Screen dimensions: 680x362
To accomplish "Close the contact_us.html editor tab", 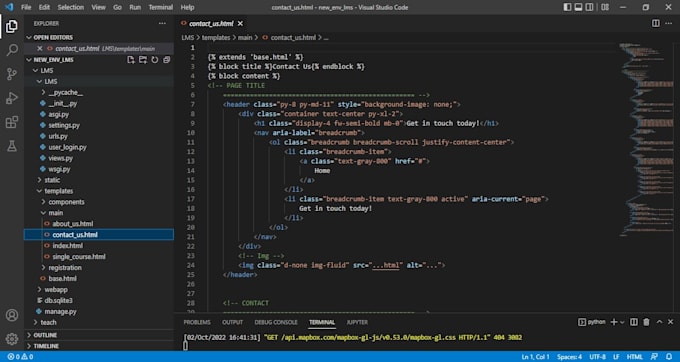I will 240,23.
